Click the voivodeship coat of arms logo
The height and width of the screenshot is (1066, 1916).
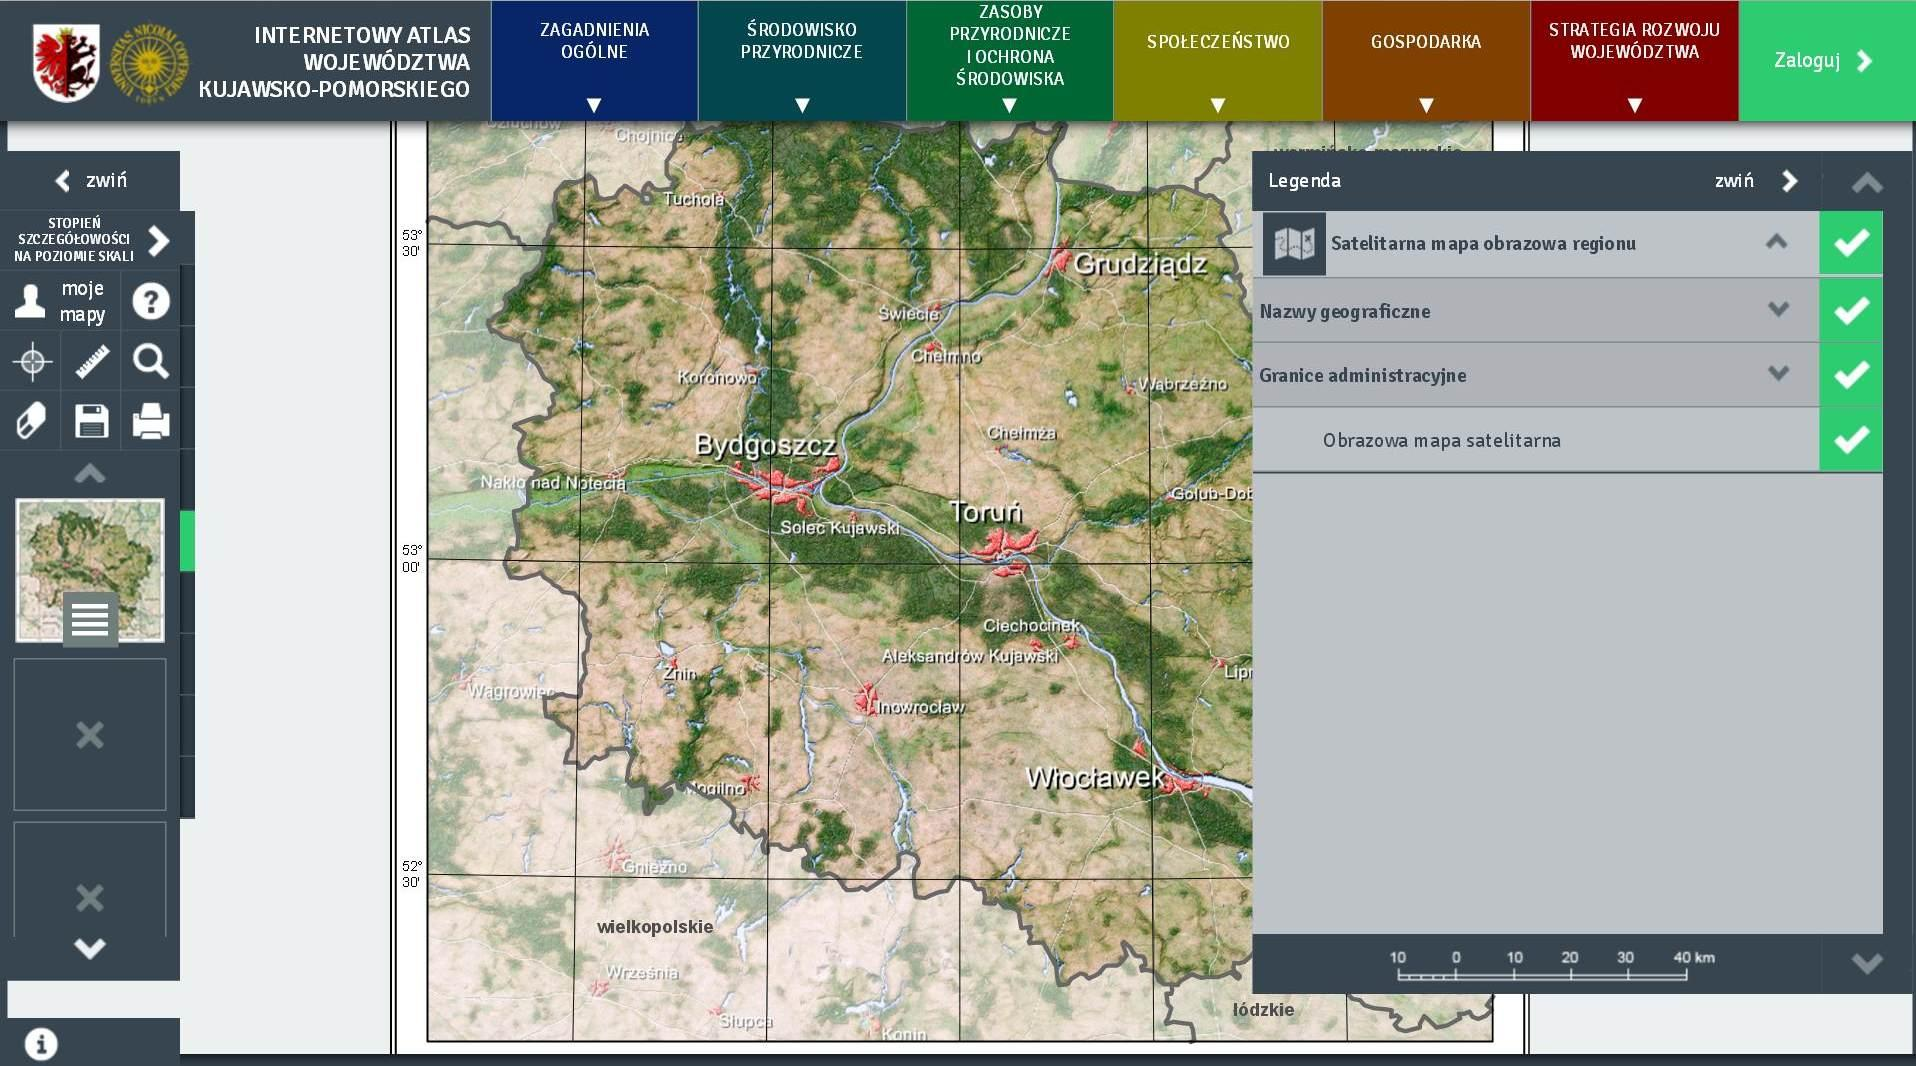tap(66, 62)
